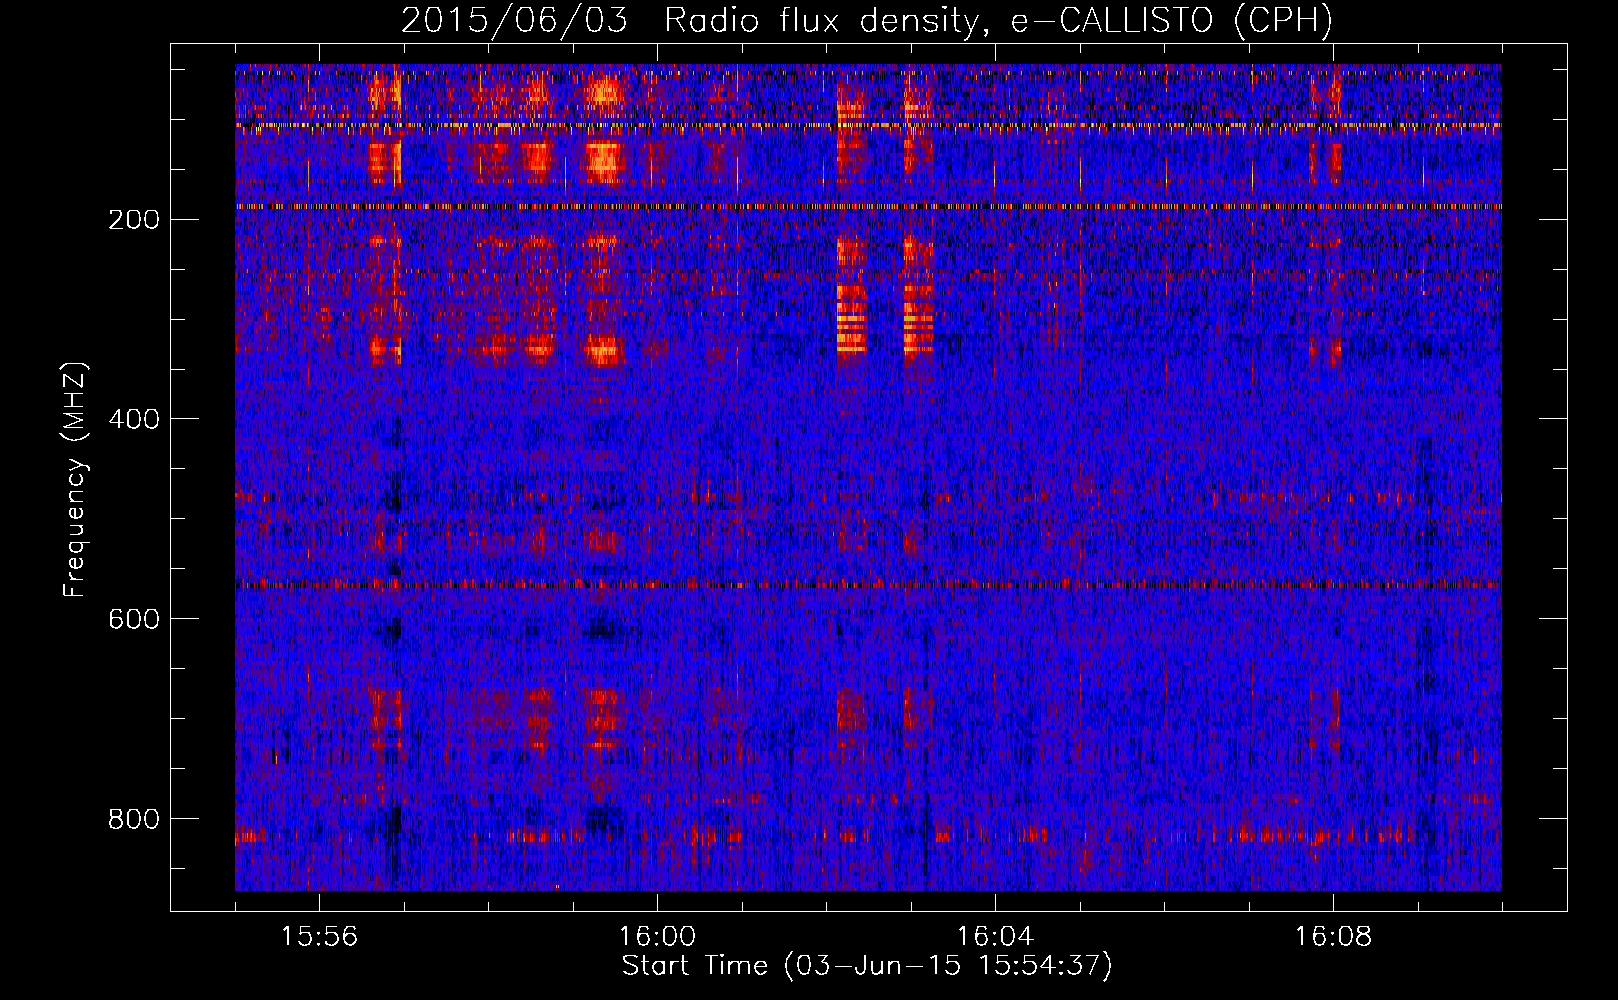The image size is (1618, 1000).
Task: Click the plot title '2015/06/03 Radio flux density, e-CALLISTO (CPH)'
Action: (867, 21)
